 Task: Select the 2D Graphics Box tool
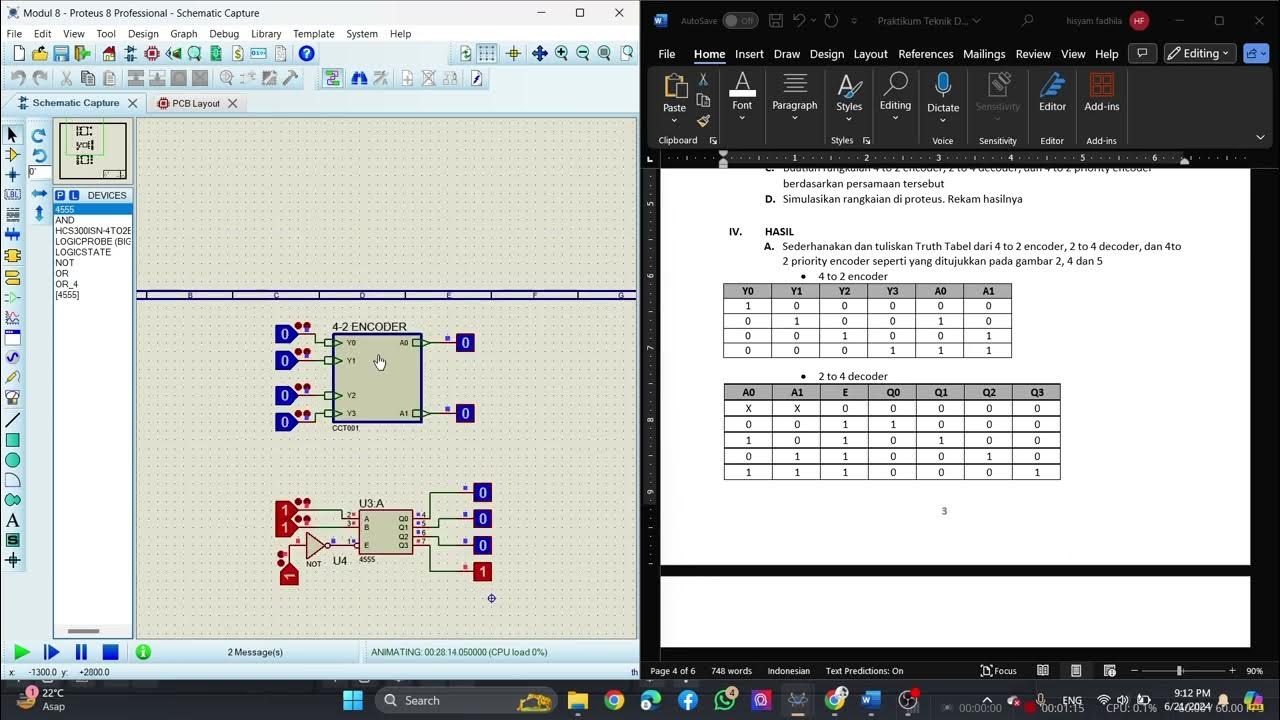[x=13, y=440]
